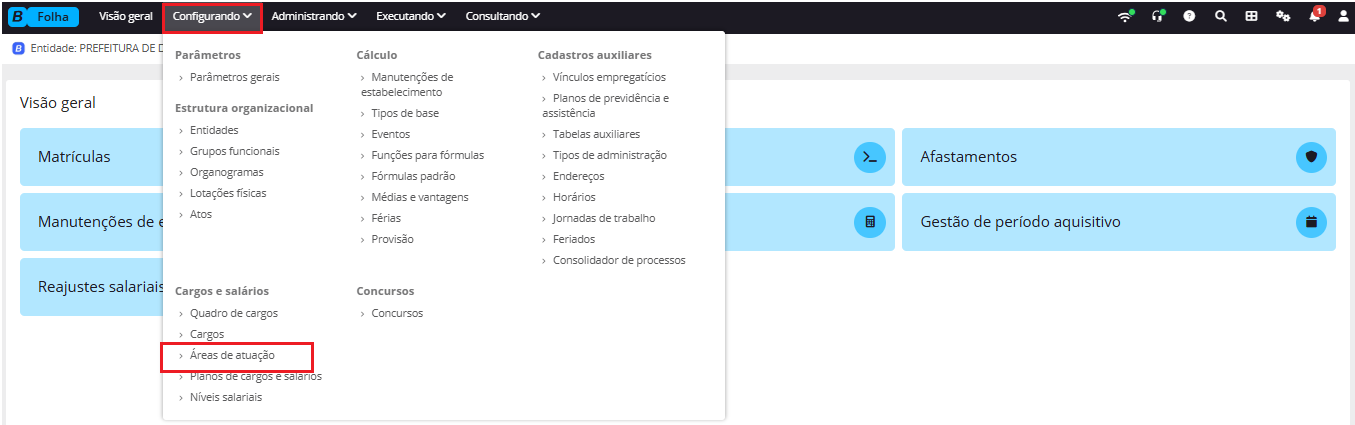Screen dimensions: 1355x425
Task: Collapse the Configurando dropdown menu
Action: [212, 16]
